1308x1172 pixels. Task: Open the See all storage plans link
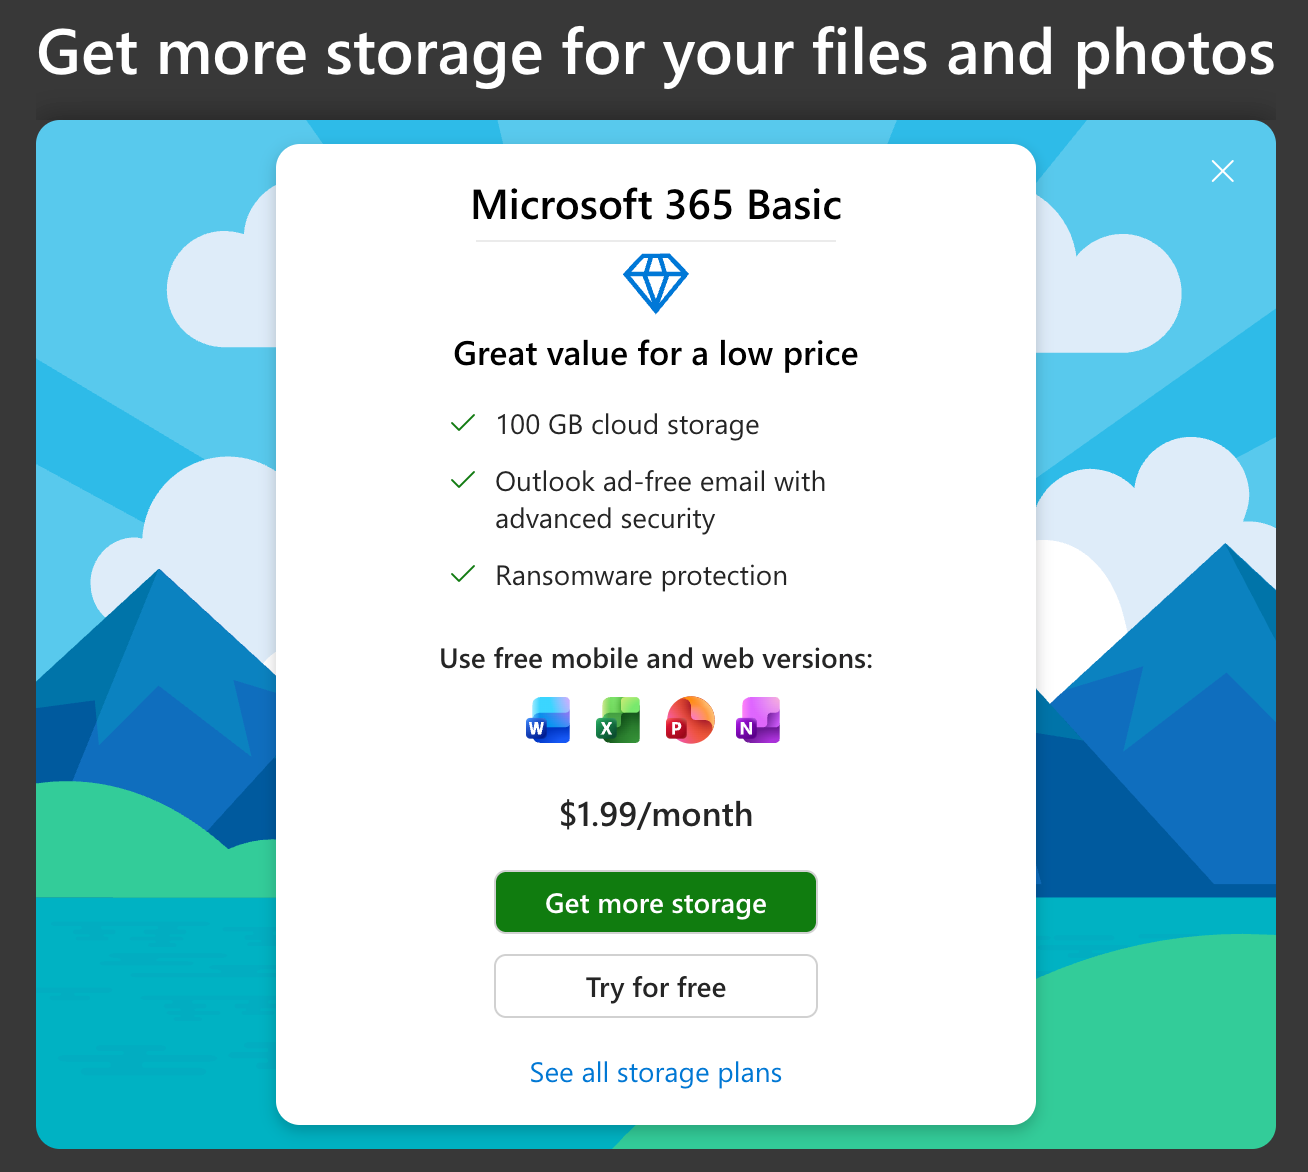pyautogui.click(x=656, y=1072)
